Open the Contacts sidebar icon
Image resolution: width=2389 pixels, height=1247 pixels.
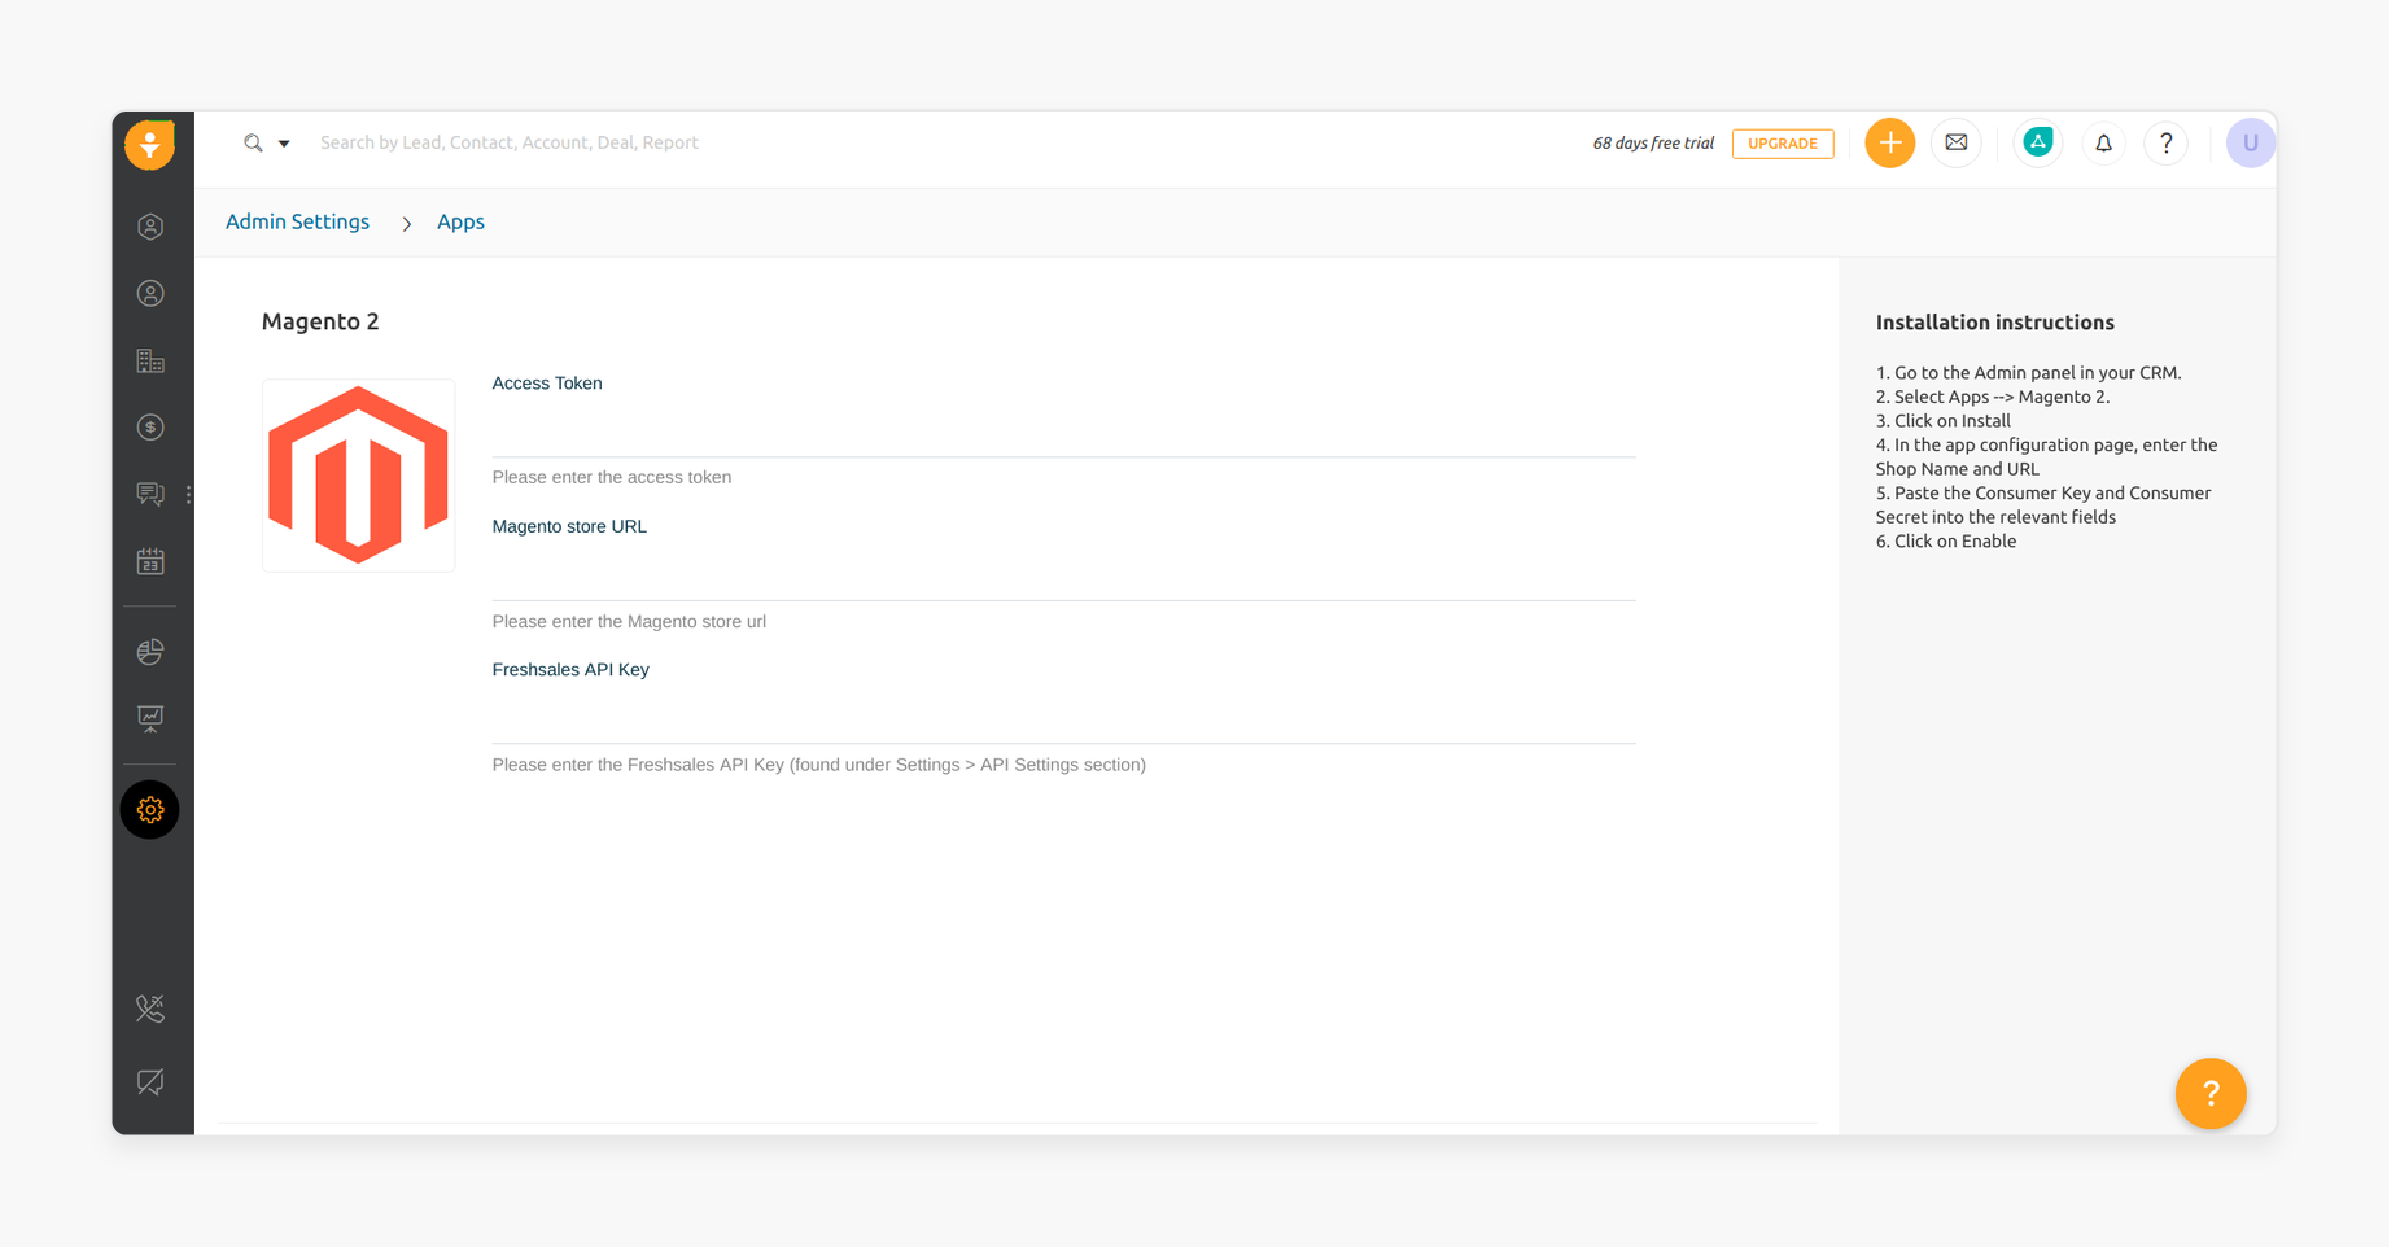click(150, 294)
